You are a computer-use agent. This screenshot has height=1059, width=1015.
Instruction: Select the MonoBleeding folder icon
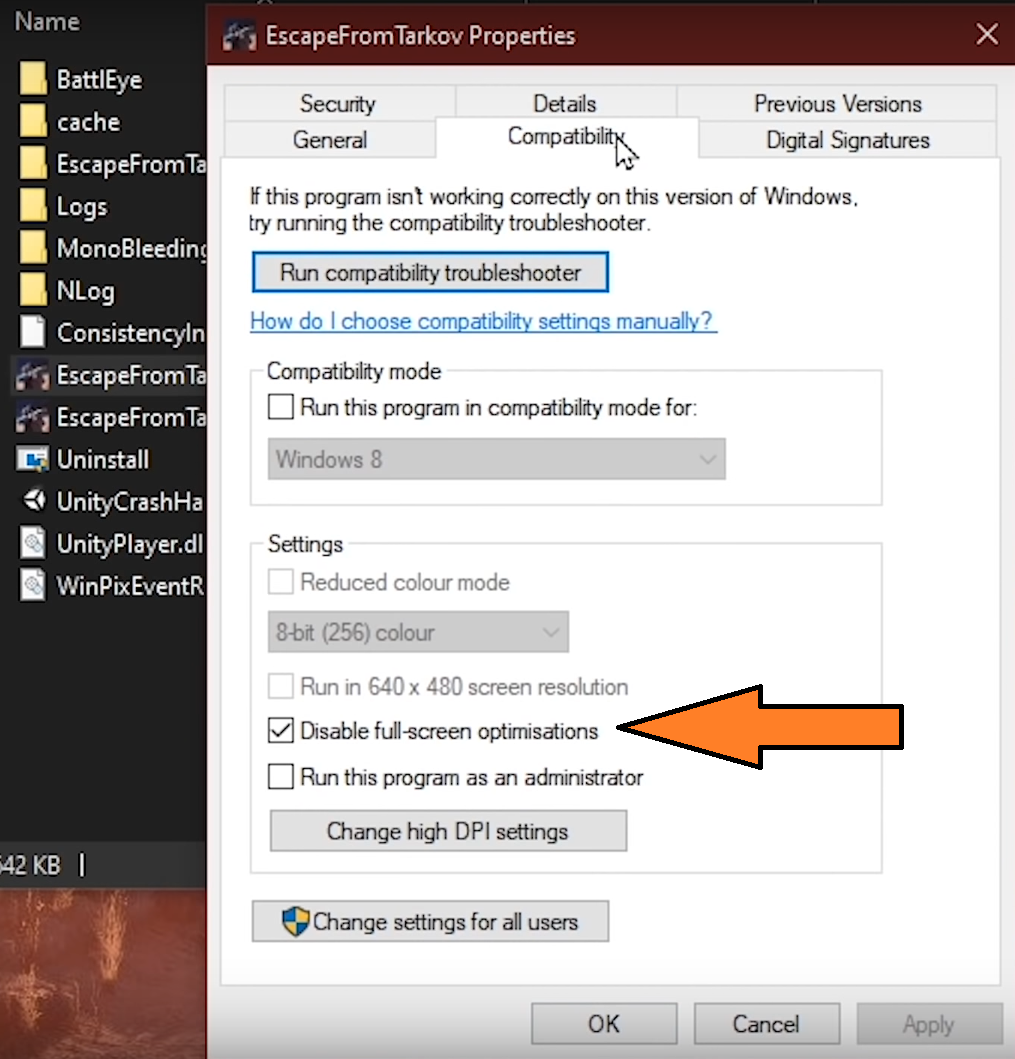coord(33,248)
